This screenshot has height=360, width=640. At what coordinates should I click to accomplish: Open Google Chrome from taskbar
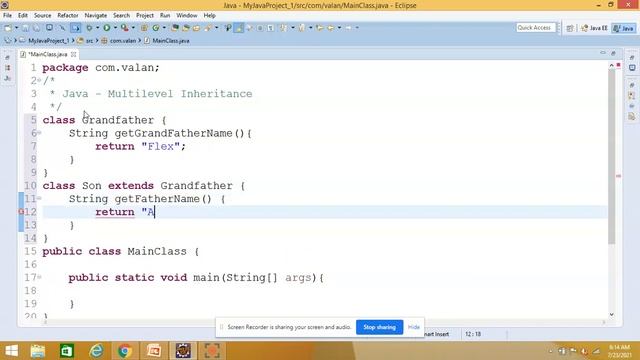coord(125,351)
